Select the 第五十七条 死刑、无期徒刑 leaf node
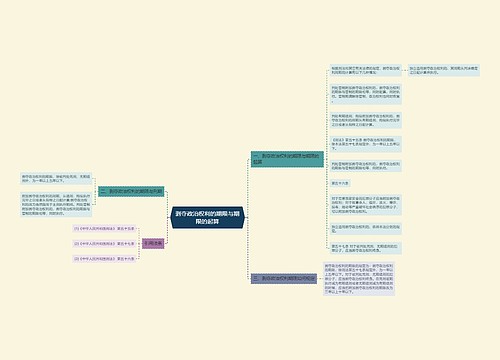 coord(365,248)
